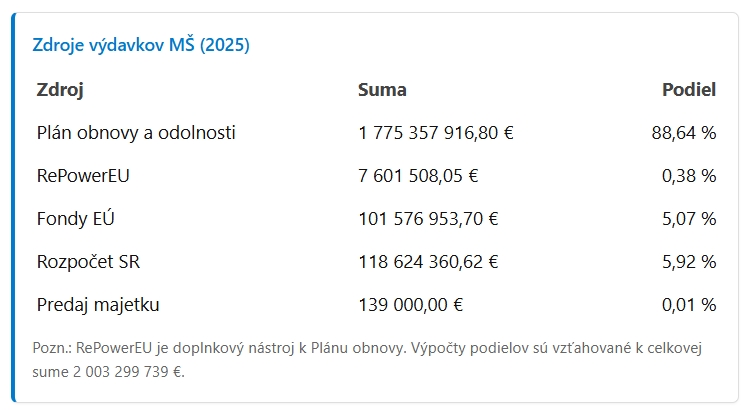Image resolution: width=748 pixels, height=410 pixels.
Task: Select the amount 118 624 360,62 €
Action: [x=428, y=262]
